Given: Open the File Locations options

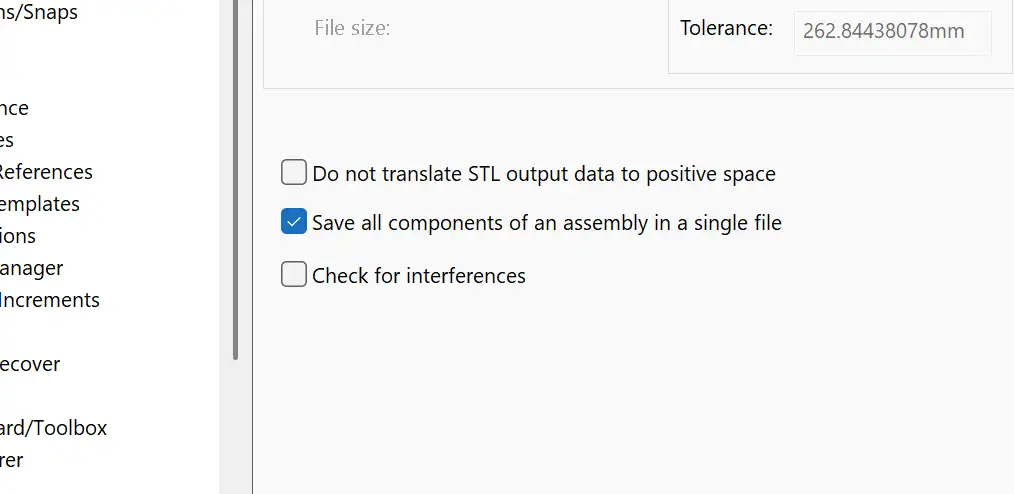Looking at the screenshot, I should [x=18, y=236].
